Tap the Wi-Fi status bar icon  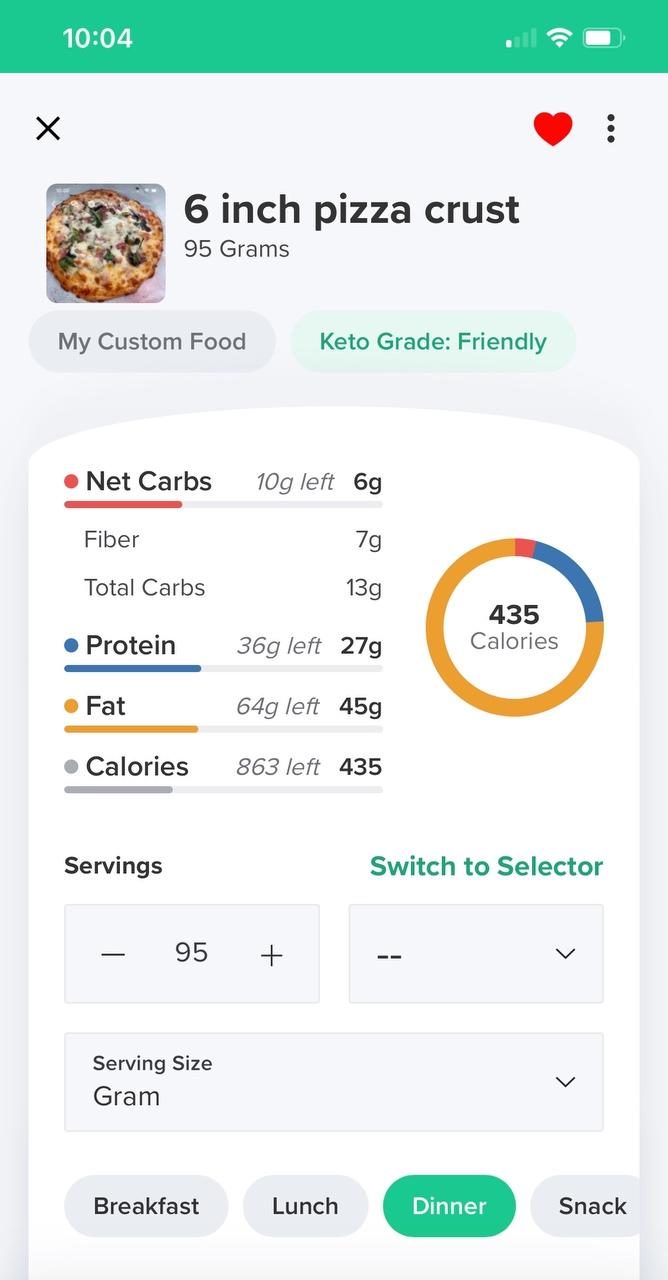tap(559, 38)
